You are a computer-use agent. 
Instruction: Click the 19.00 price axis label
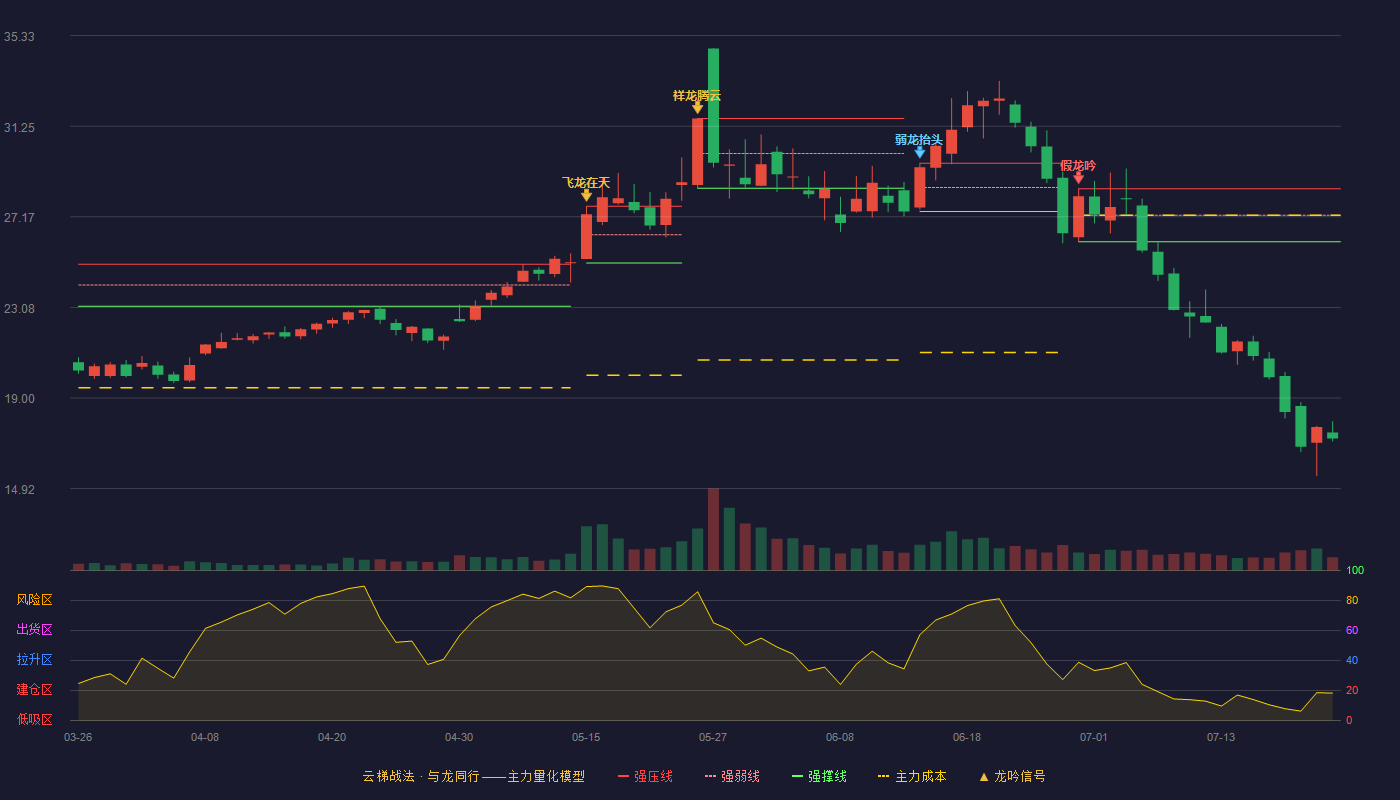click(19, 399)
